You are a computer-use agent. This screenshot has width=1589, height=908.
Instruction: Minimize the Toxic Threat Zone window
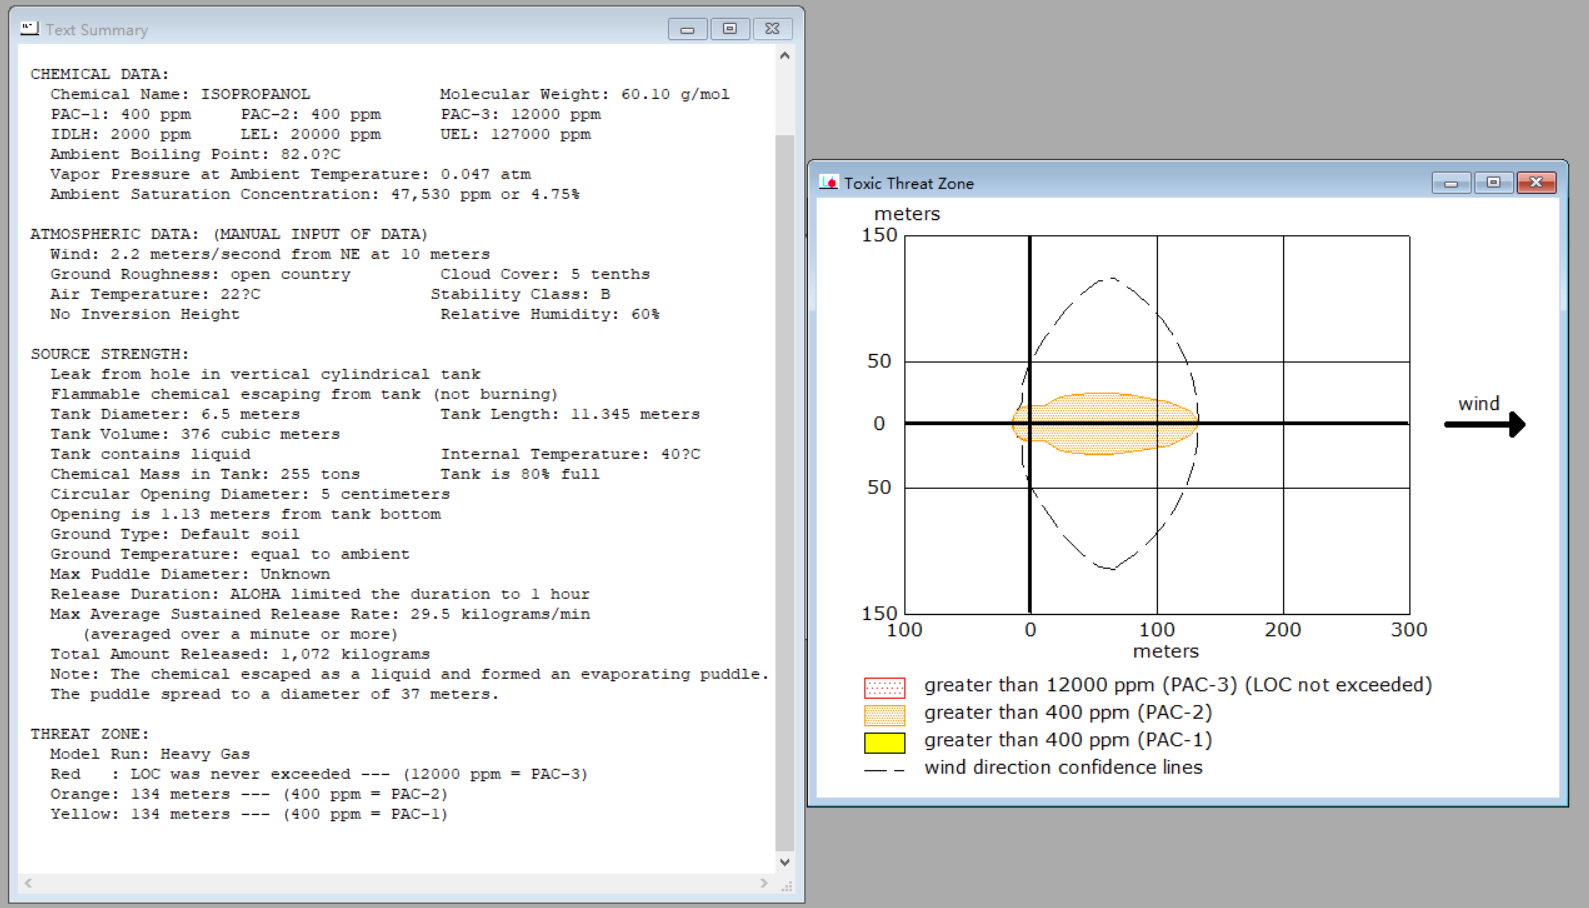[1451, 182]
